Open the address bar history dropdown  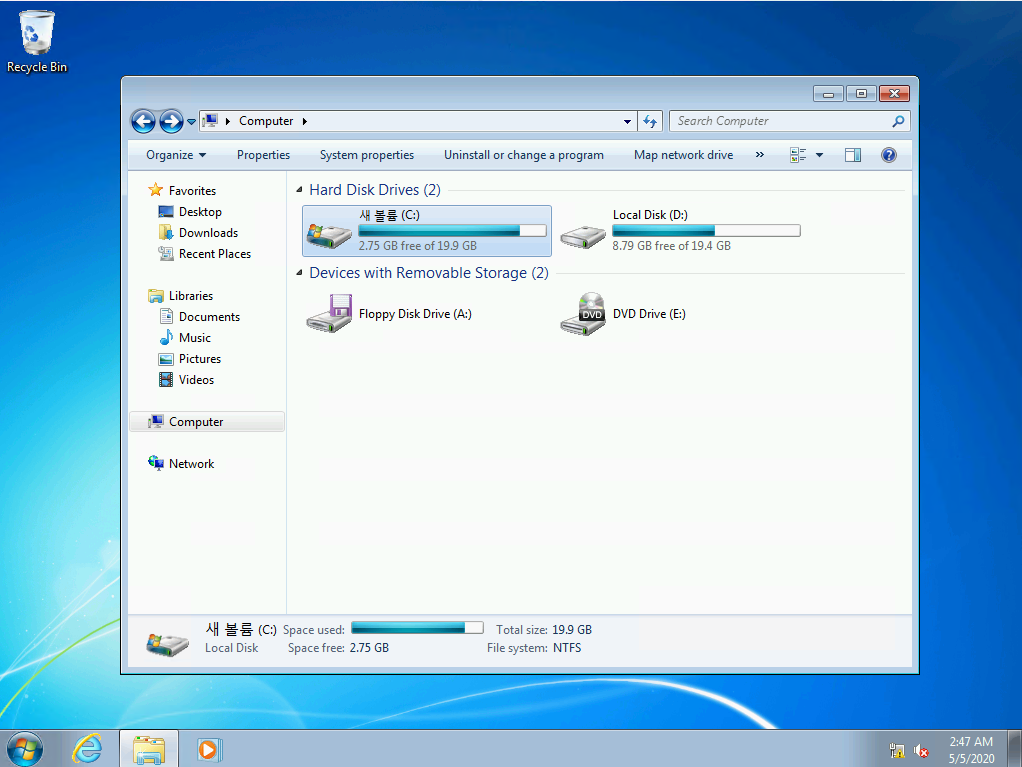point(627,121)
